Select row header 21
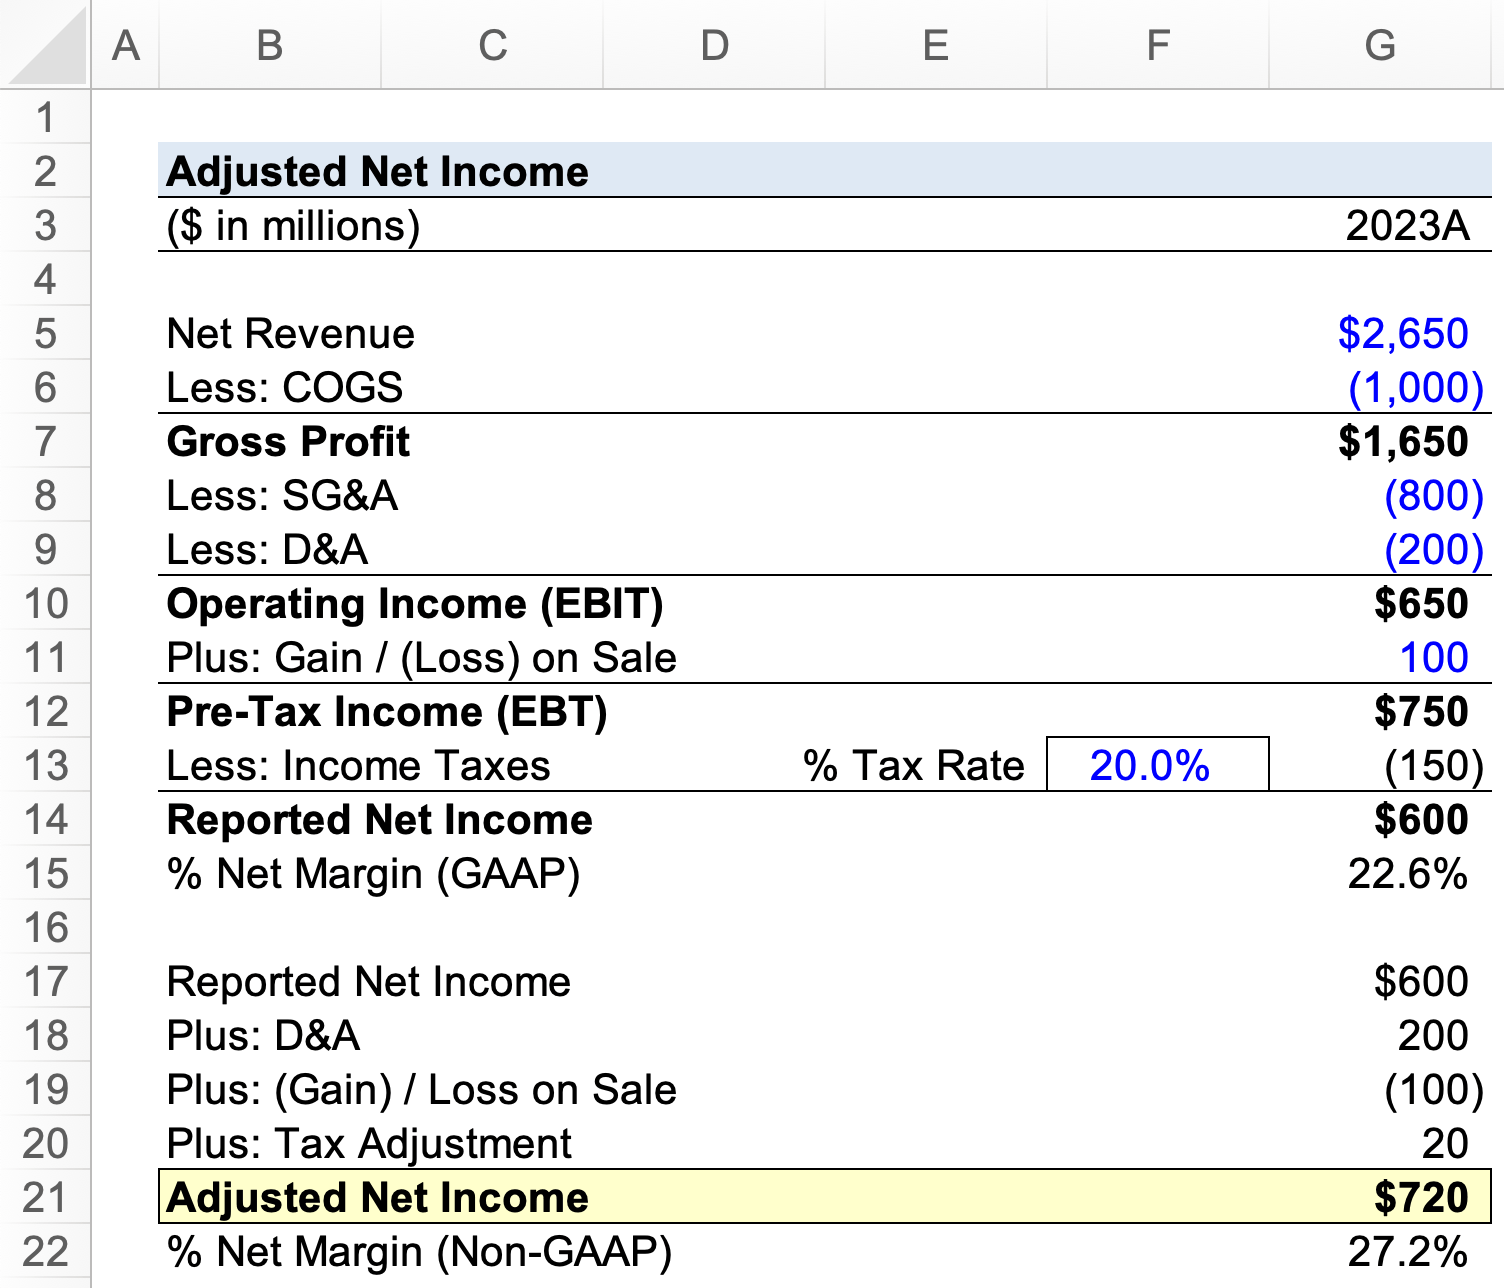Viewport: 1504px width, 1288px height. pos(45,1197)
